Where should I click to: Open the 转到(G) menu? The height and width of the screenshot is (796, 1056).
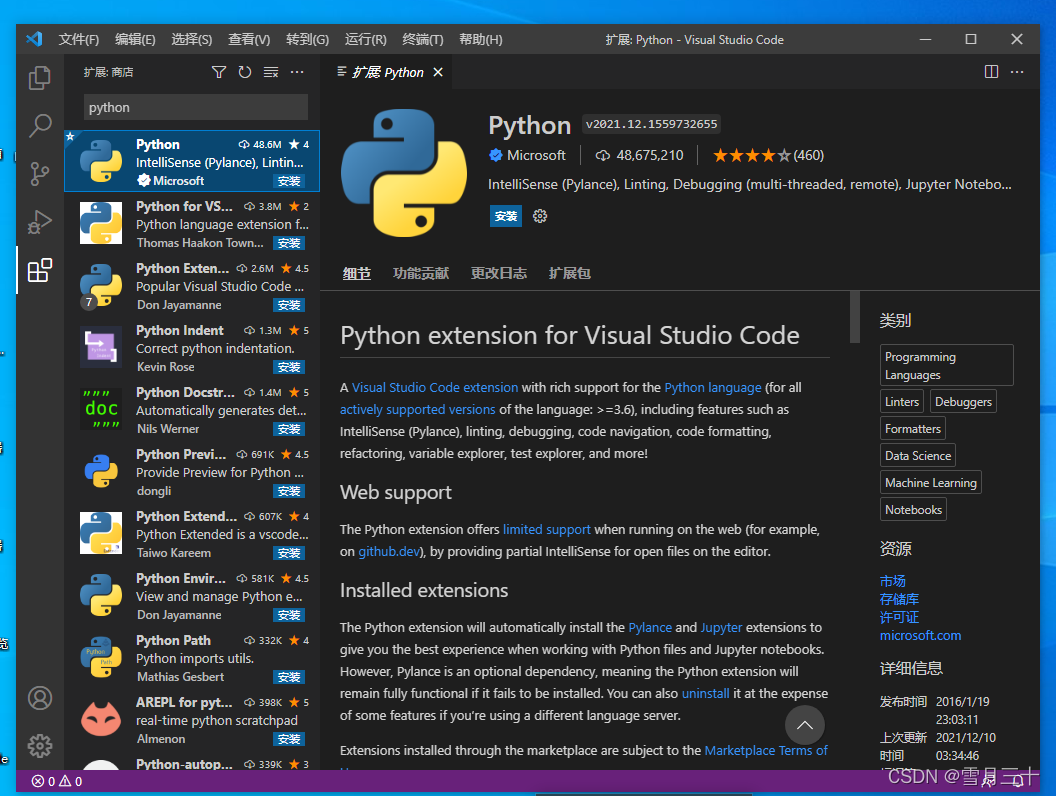(x=307, y=39)
